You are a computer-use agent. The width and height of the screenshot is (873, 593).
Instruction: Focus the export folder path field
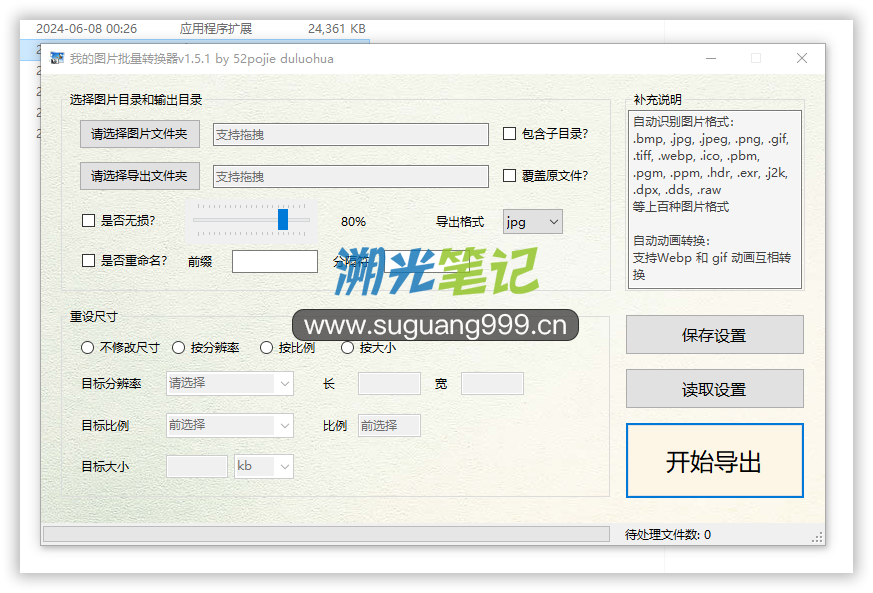(351, 177)
